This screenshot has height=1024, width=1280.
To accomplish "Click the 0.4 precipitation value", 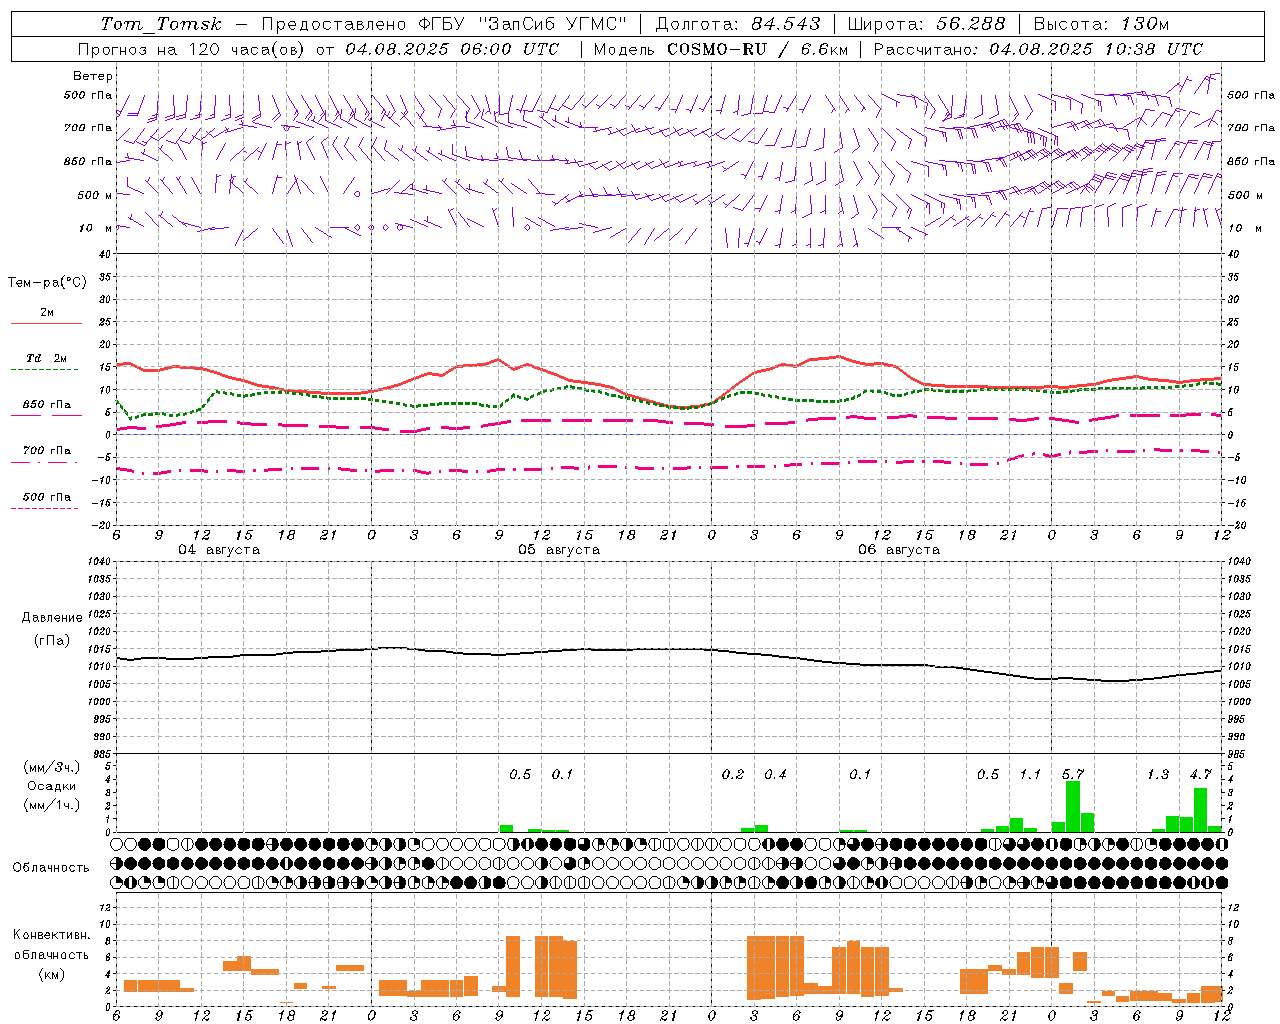I will click(x=775, y=774).
